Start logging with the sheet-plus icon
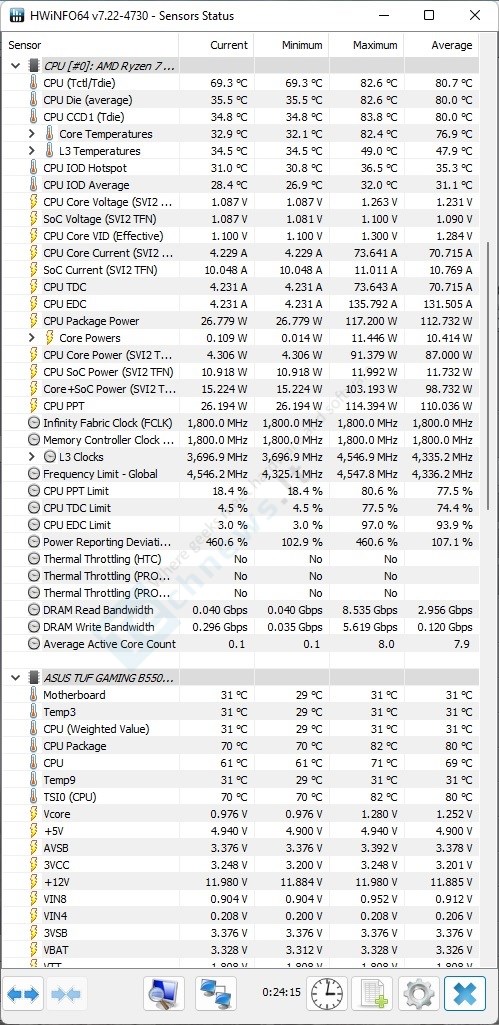Image resolution: width=499 pixels, height=1025 pixels. click(373, 994)
